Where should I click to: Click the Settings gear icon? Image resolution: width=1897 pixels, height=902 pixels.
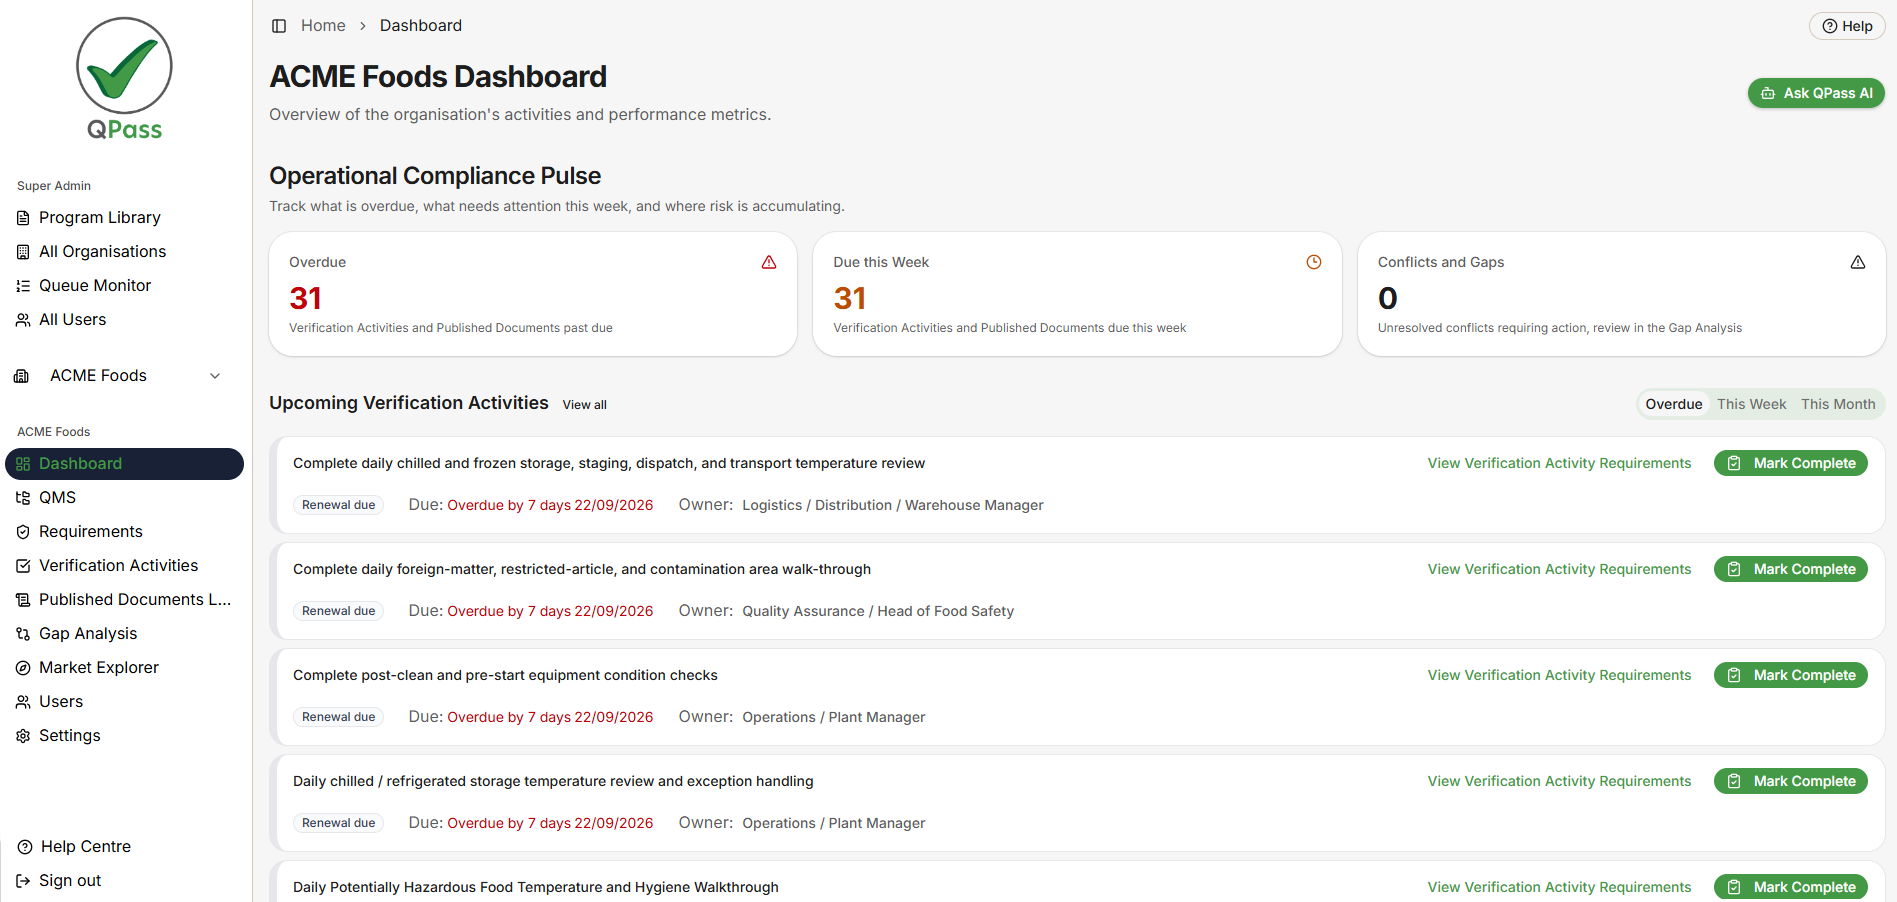[23, 736]
